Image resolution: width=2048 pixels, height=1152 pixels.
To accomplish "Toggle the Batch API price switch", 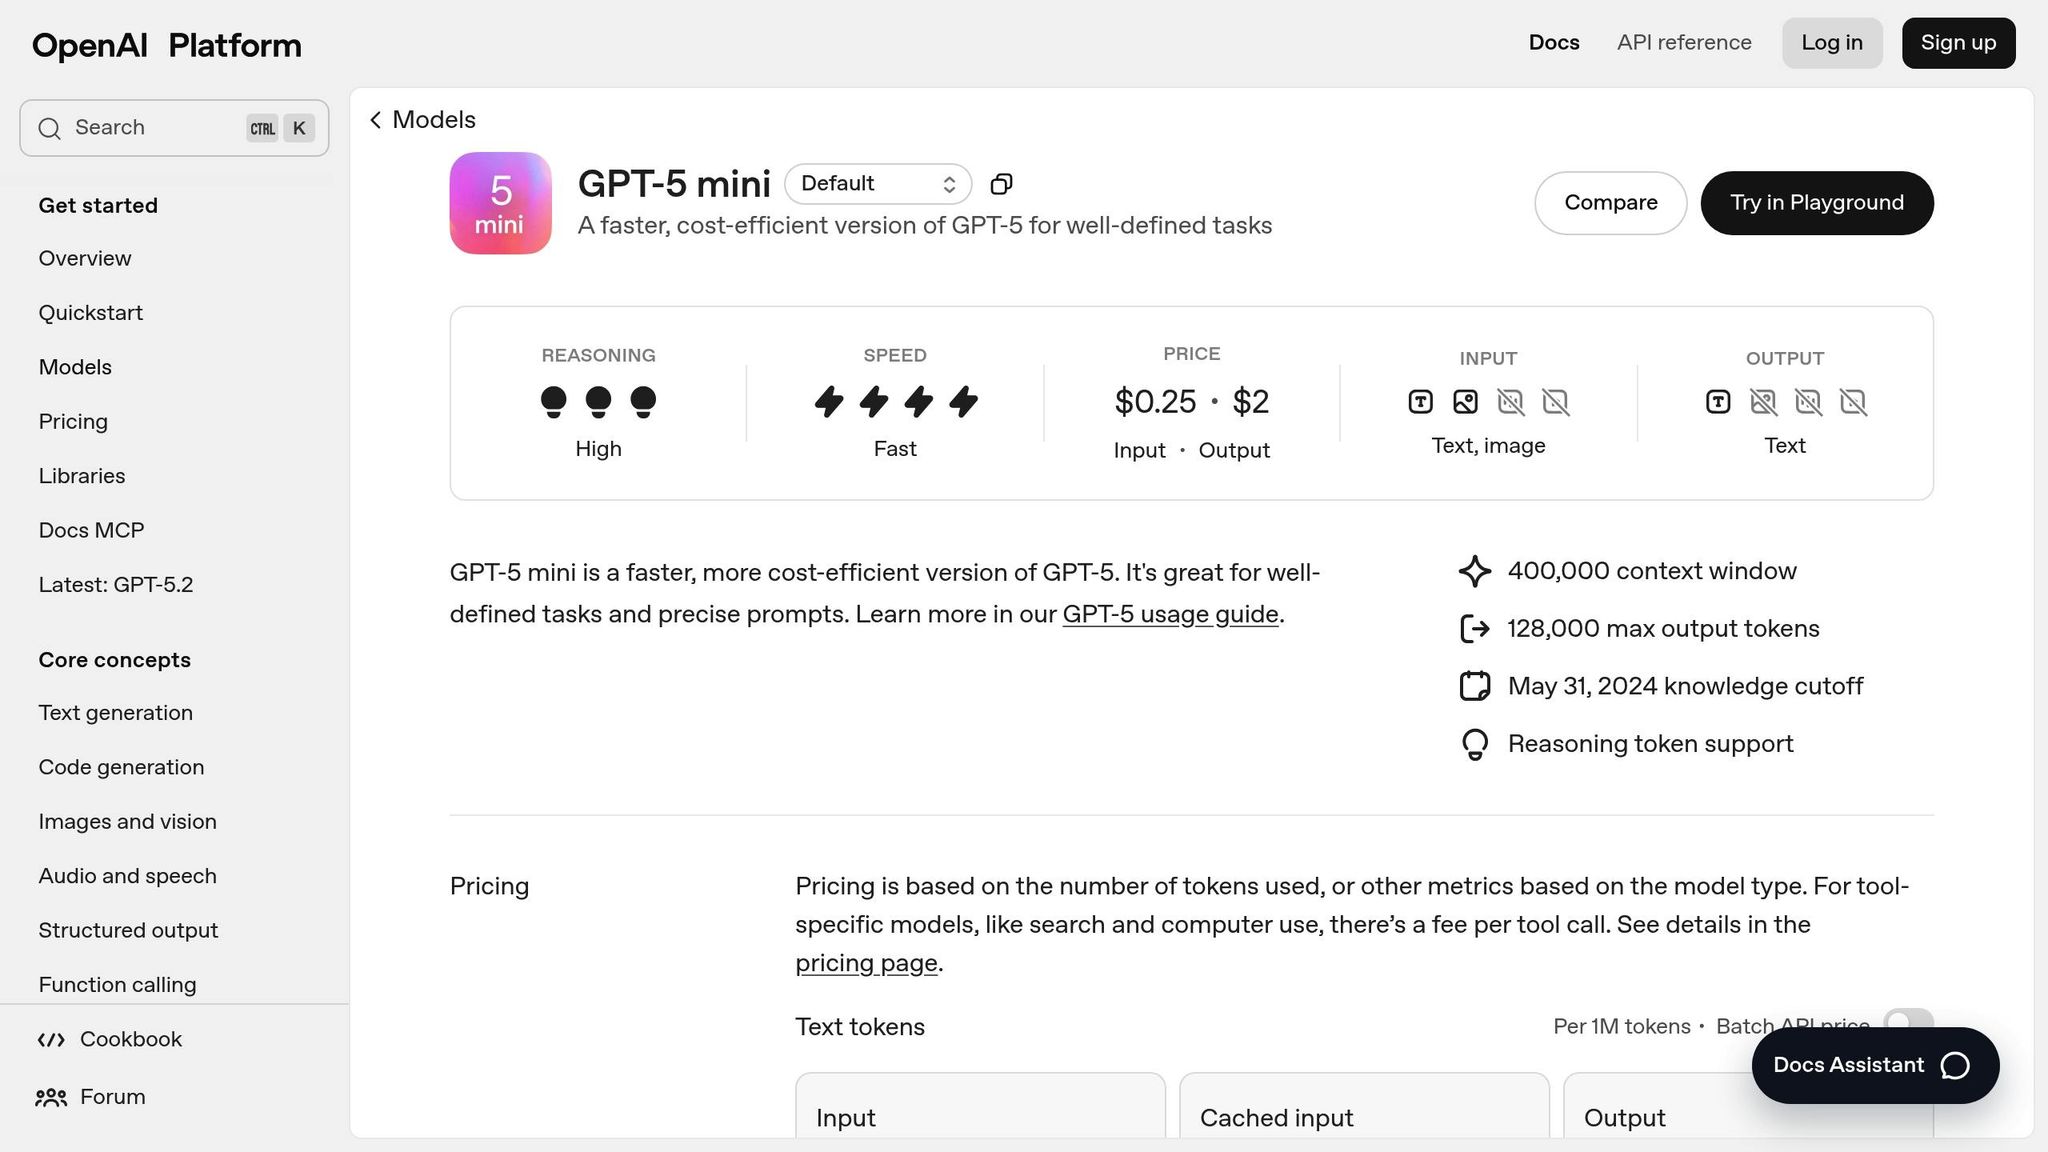I will coord(1907,1021).
